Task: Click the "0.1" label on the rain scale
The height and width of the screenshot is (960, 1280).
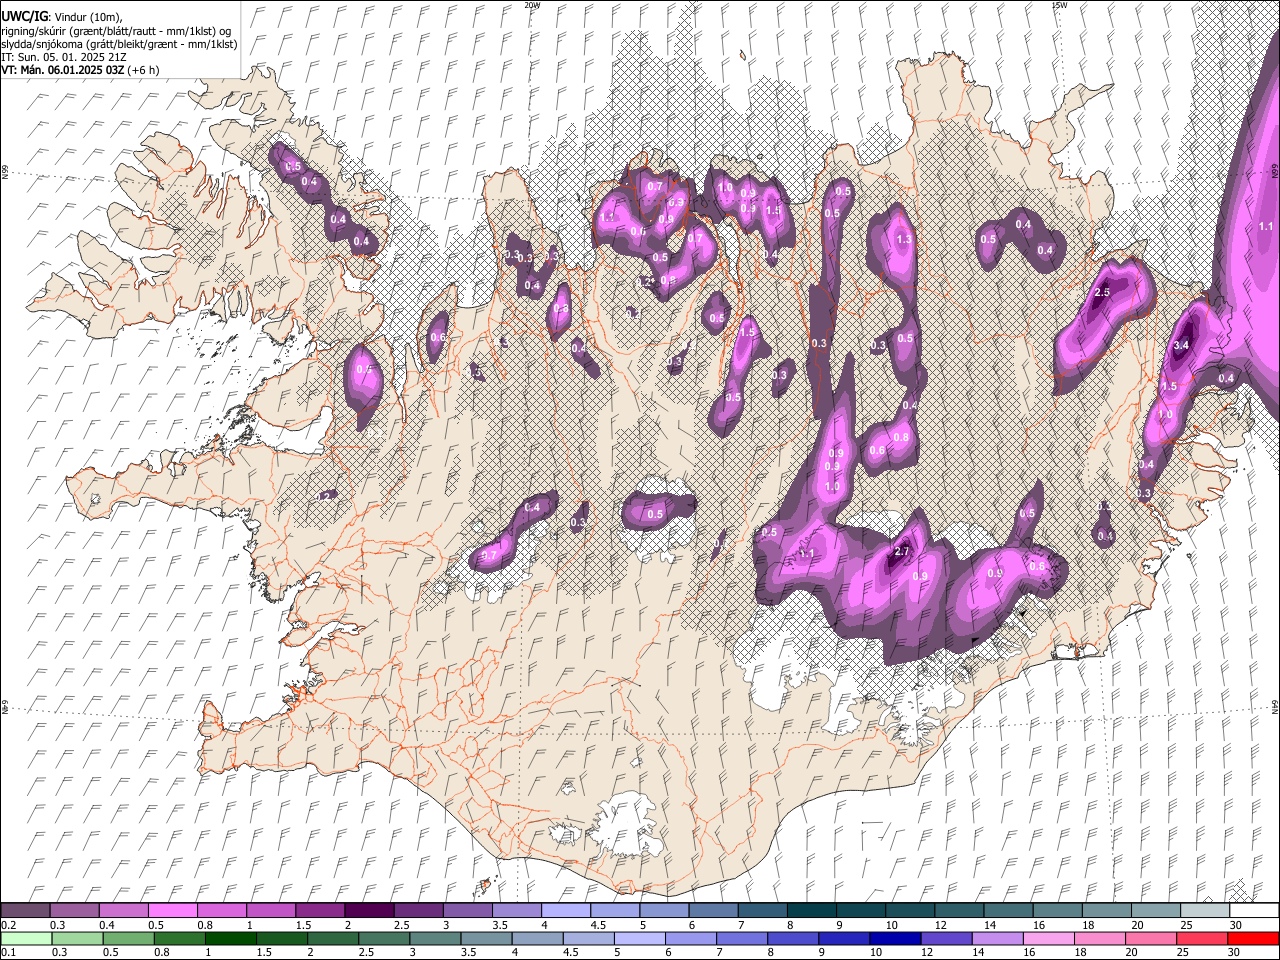Action: tap(9, 952)
